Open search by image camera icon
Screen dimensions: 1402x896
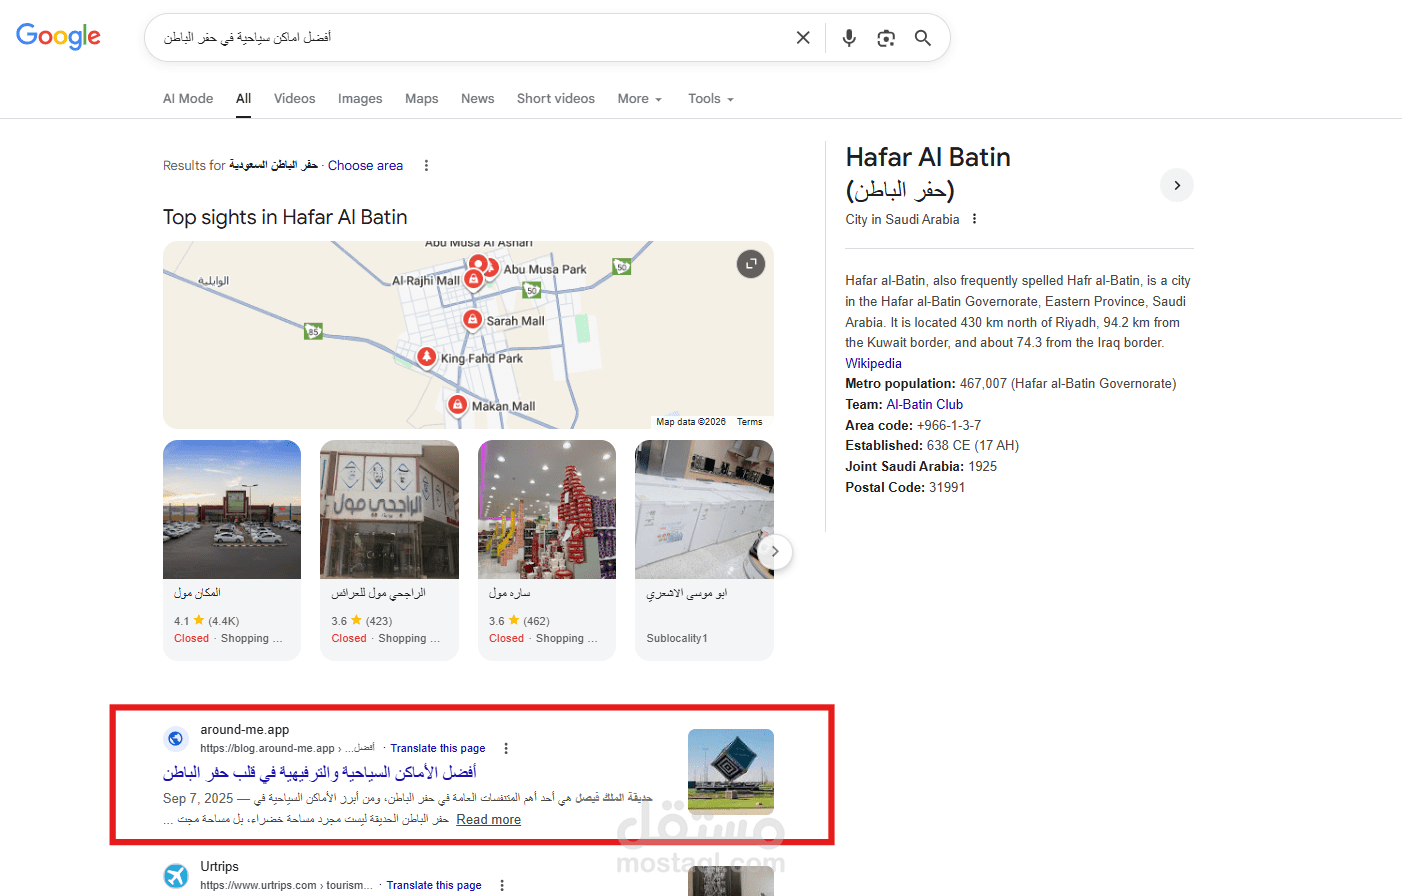tap(886, 38)
